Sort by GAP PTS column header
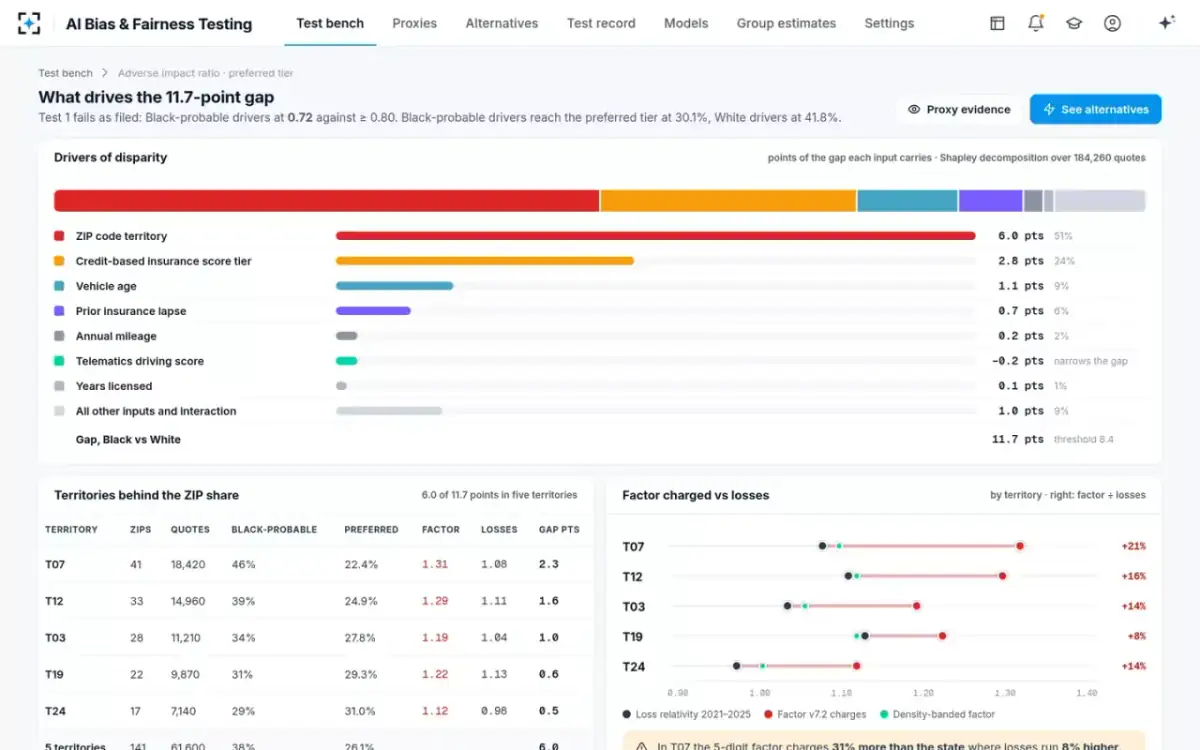 [x=559, y=529]
